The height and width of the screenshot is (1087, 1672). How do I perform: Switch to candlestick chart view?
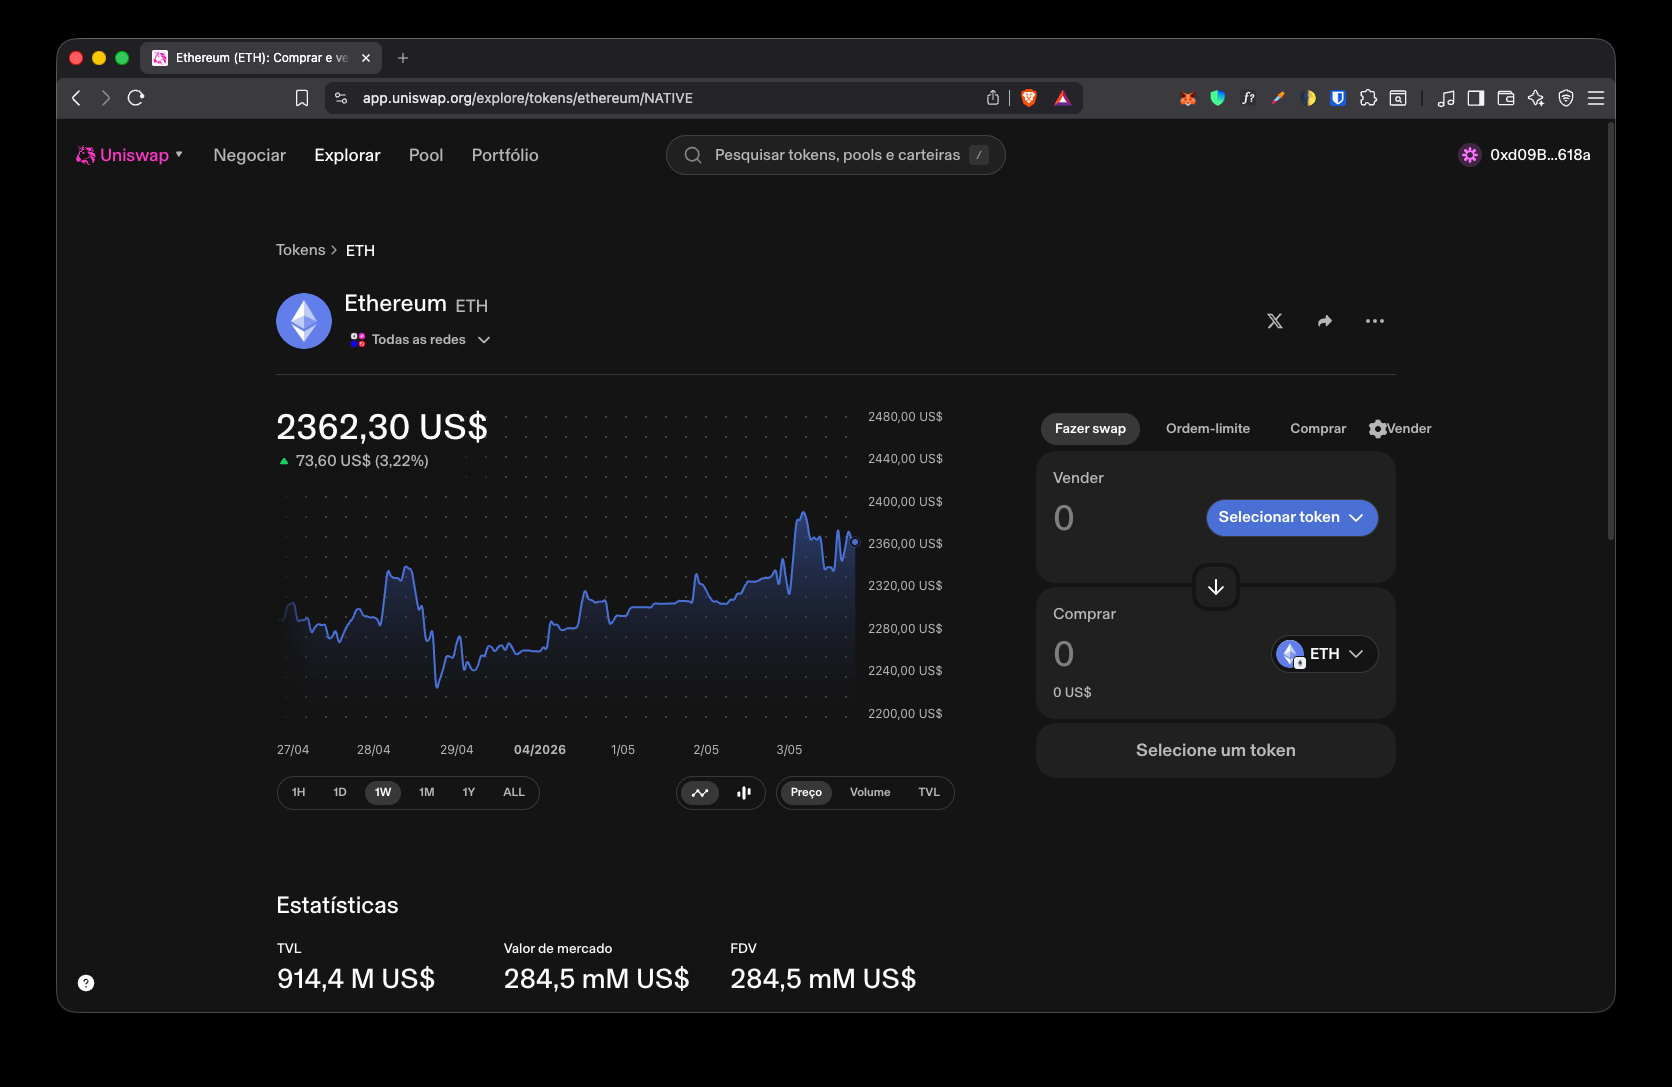tap(744, 793)
